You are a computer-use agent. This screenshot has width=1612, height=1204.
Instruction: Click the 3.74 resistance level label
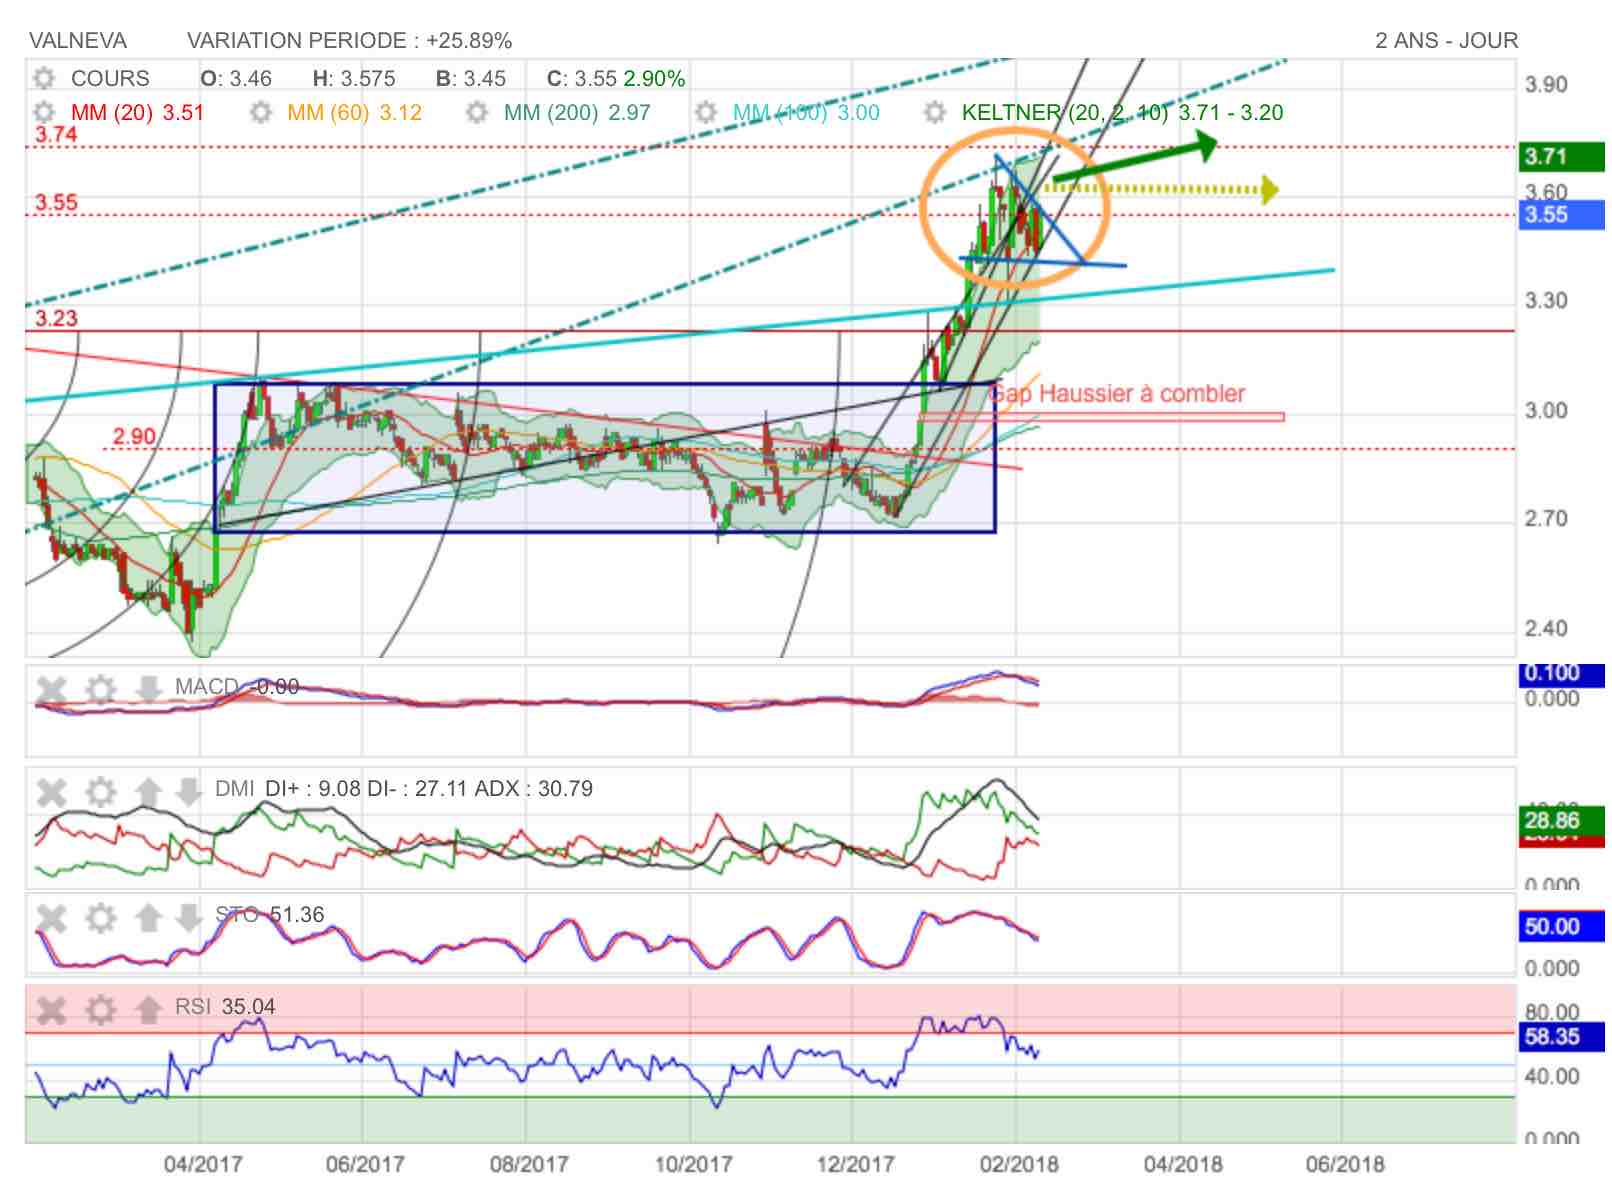[56, 135]
